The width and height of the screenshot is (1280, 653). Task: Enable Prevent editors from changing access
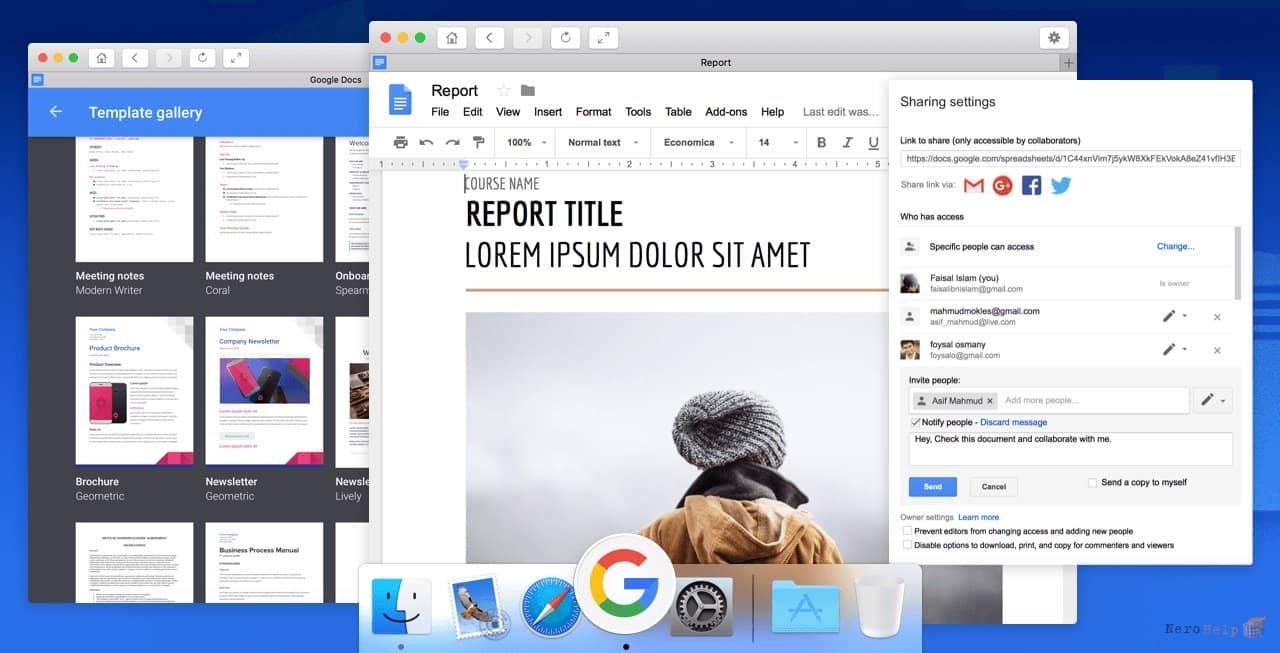coord(907,531)
